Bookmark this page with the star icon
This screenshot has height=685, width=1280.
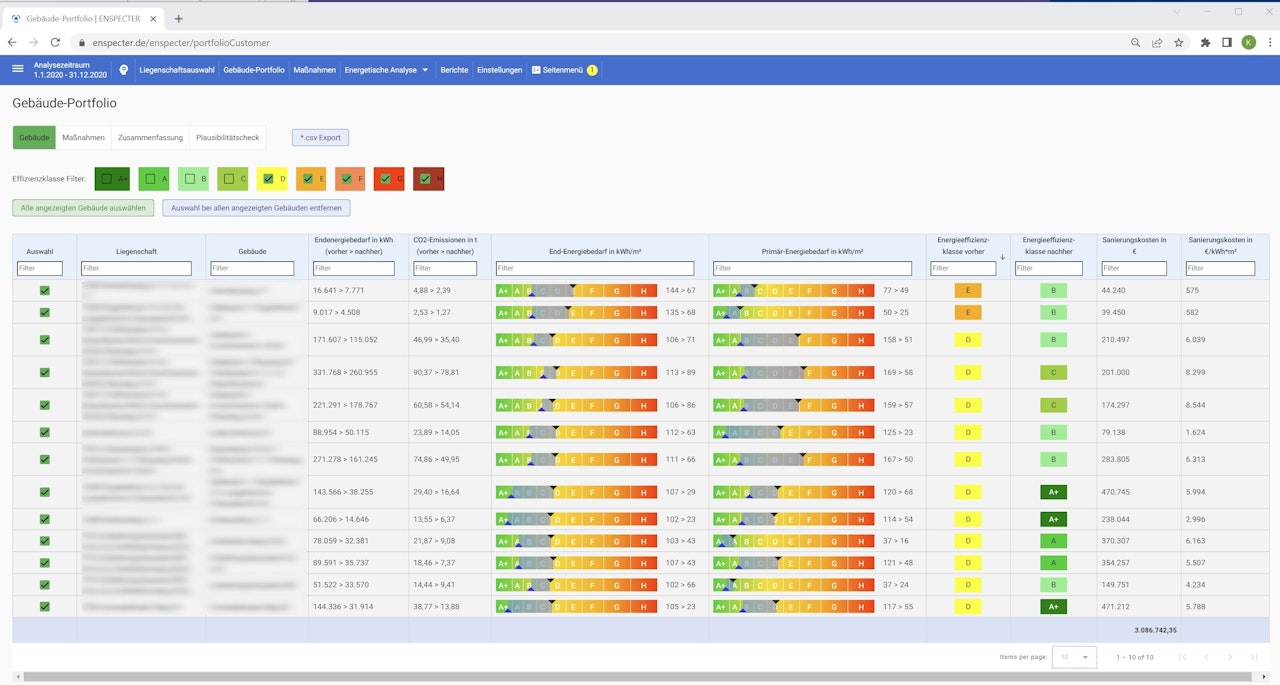click(1179, 43)
